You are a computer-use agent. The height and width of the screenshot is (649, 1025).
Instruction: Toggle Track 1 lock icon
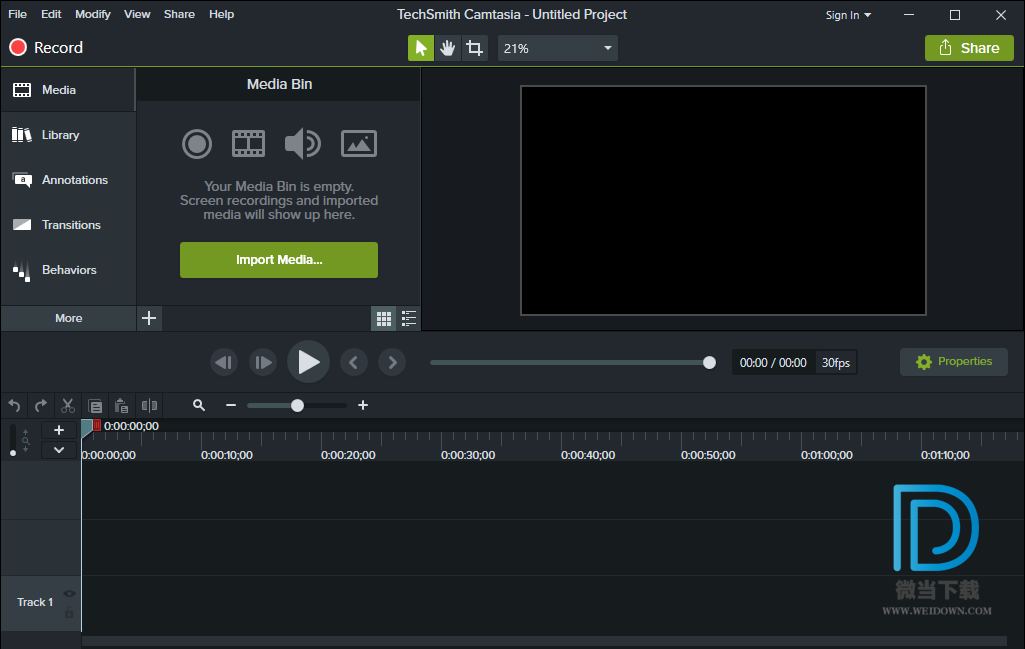[x=69, y=613]
